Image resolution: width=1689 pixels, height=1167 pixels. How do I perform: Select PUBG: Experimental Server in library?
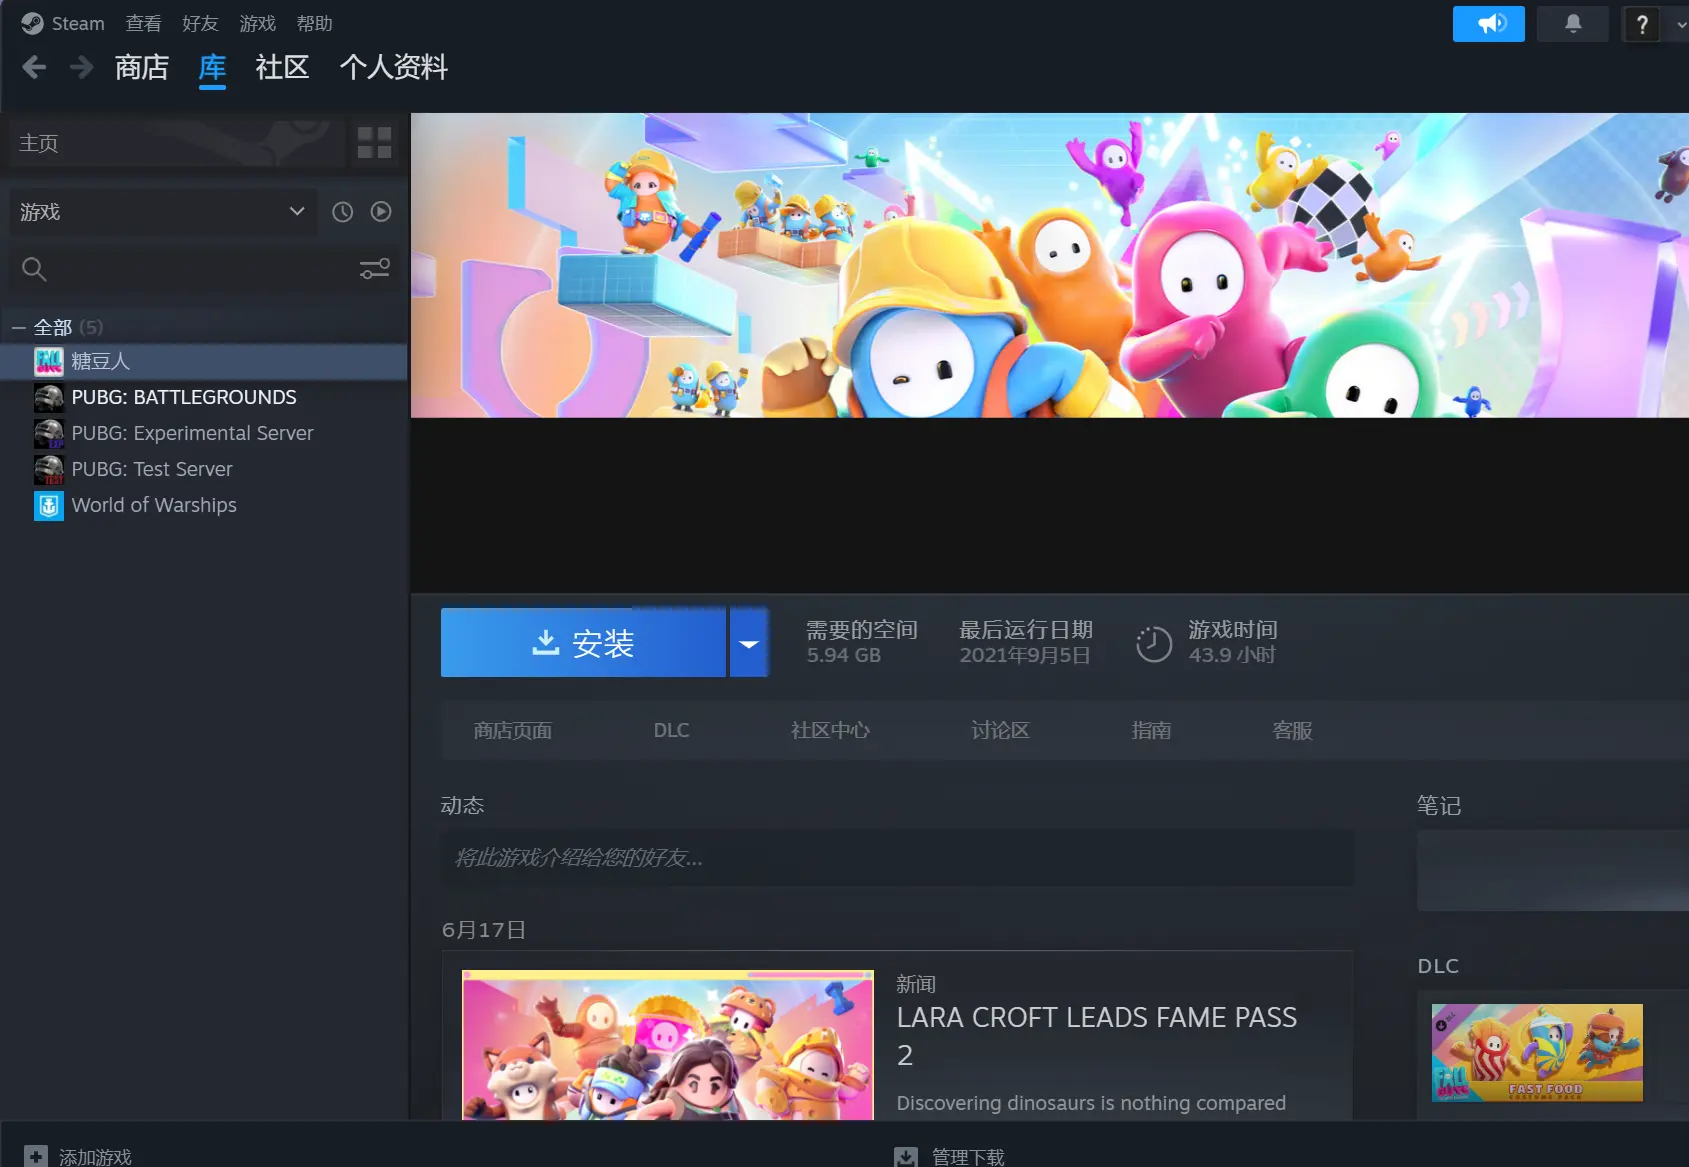[x=192, y=433]
